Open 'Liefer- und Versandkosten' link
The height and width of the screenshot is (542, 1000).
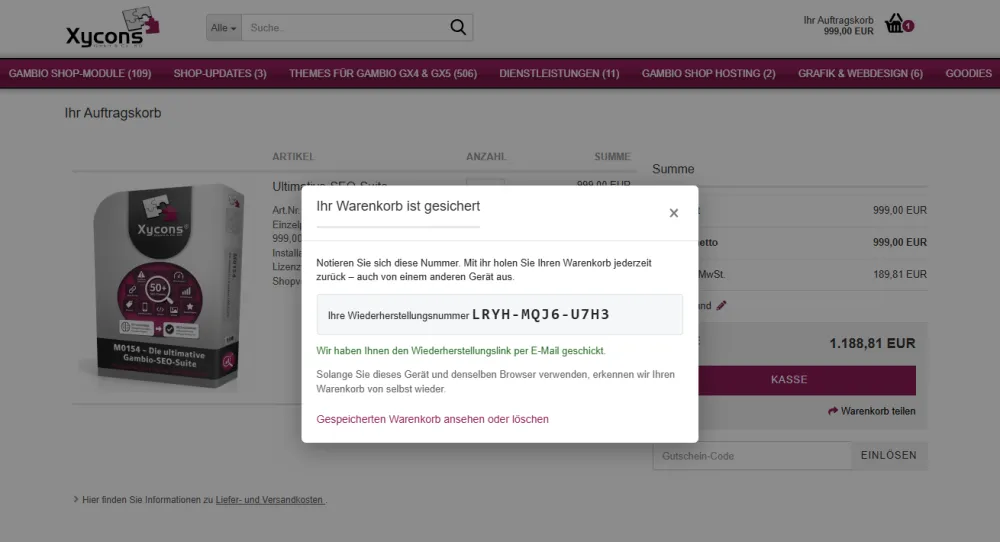coord(270,500)
